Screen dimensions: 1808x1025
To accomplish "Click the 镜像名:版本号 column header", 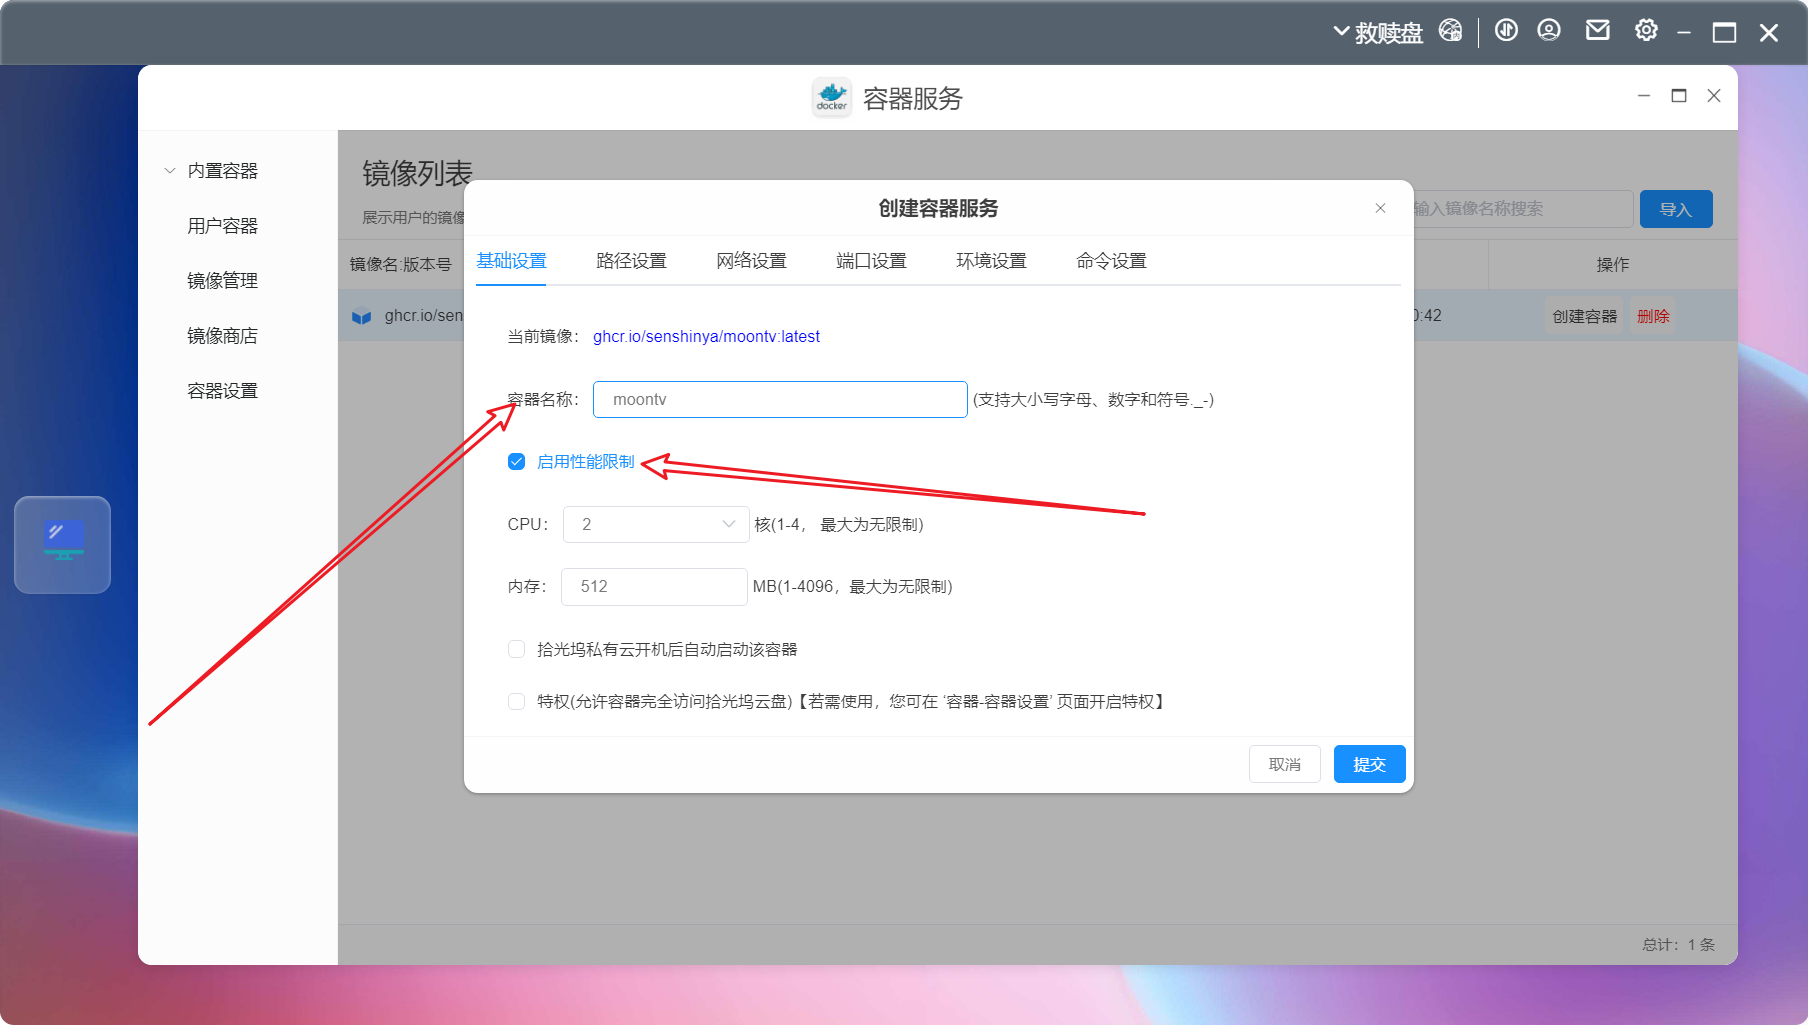I will pos(400,265).
